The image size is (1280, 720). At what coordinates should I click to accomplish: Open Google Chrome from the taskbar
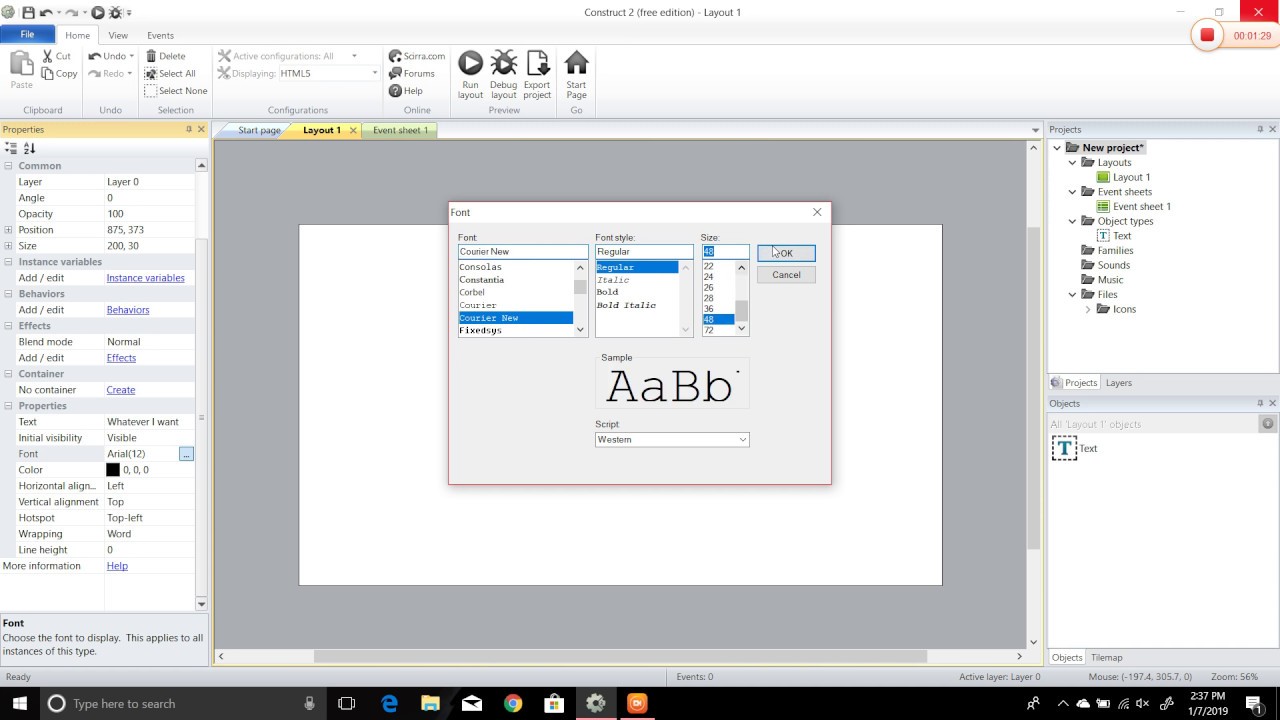(x=513, y=703)
